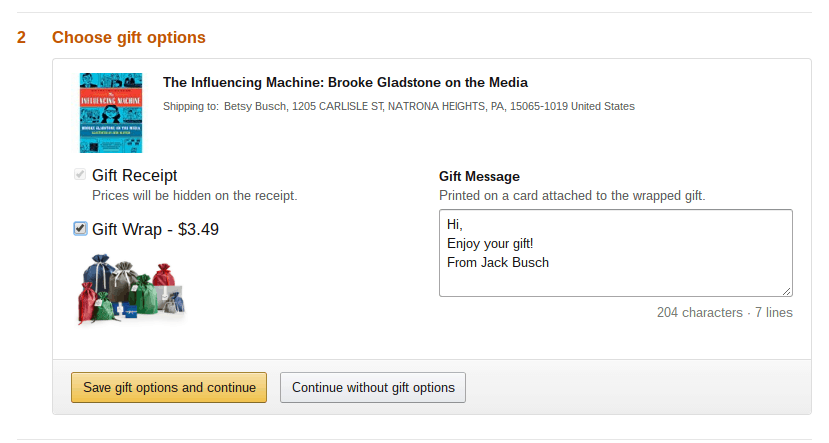The image size is (829, 443).
Task: Click the gift wrap bags image
Action: click(132, 287)
